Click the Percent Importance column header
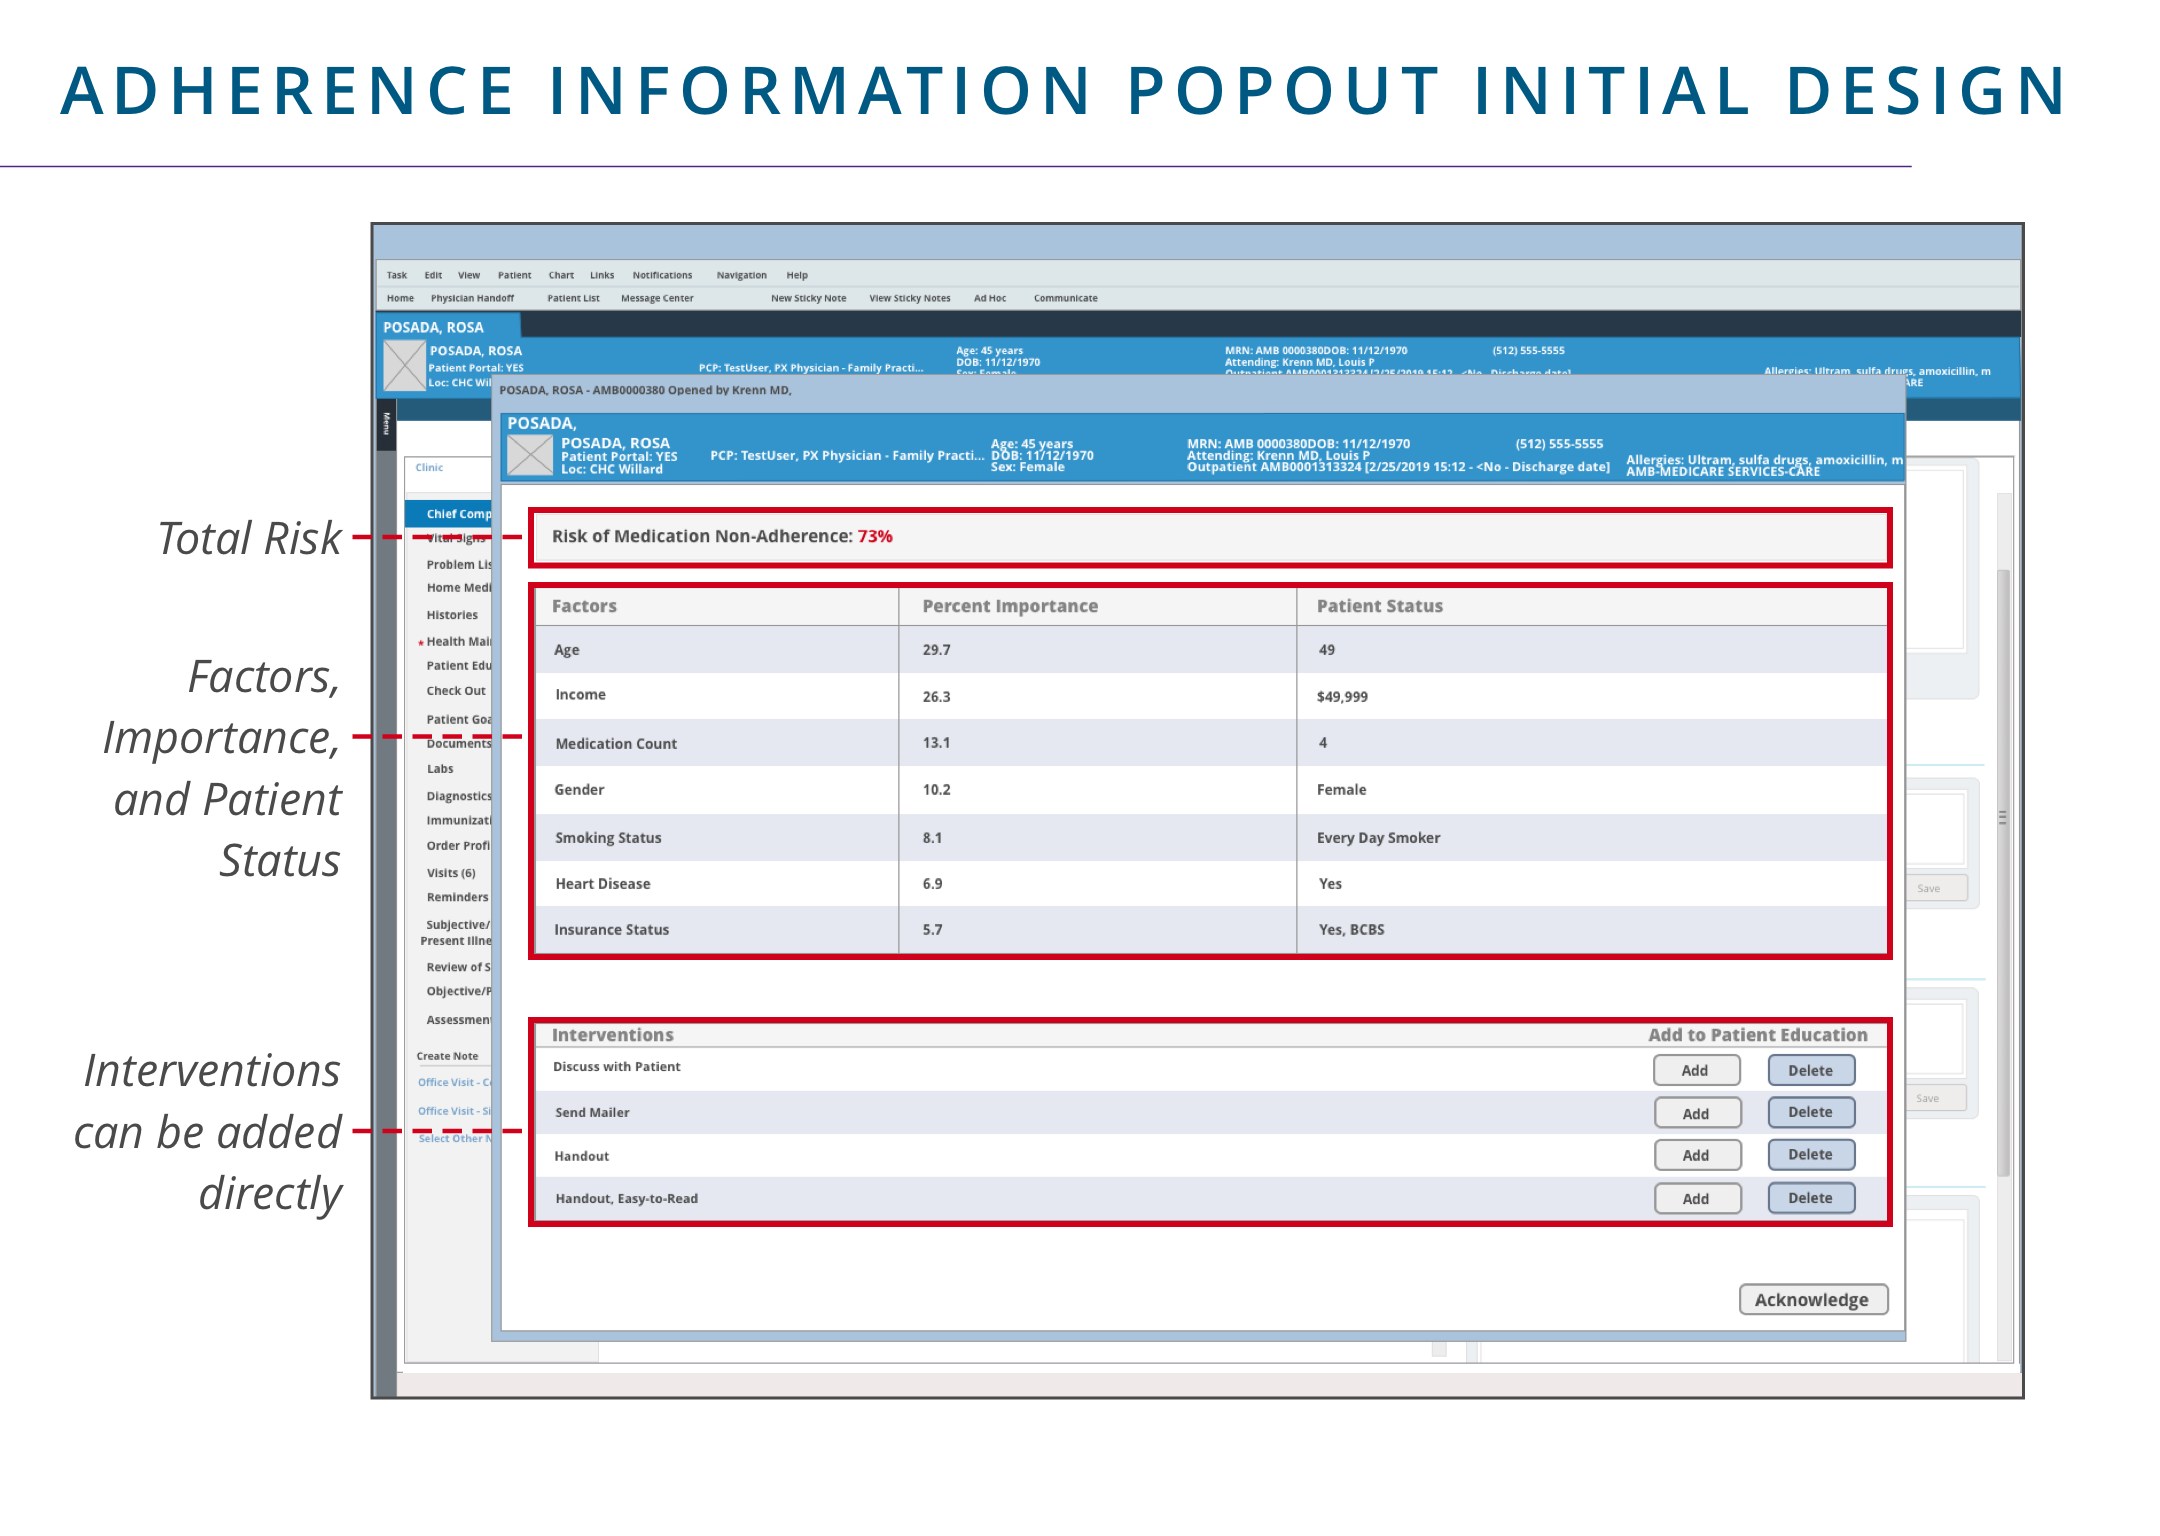This screenshot has height=1536, width=2160. tap(1009, 606)
